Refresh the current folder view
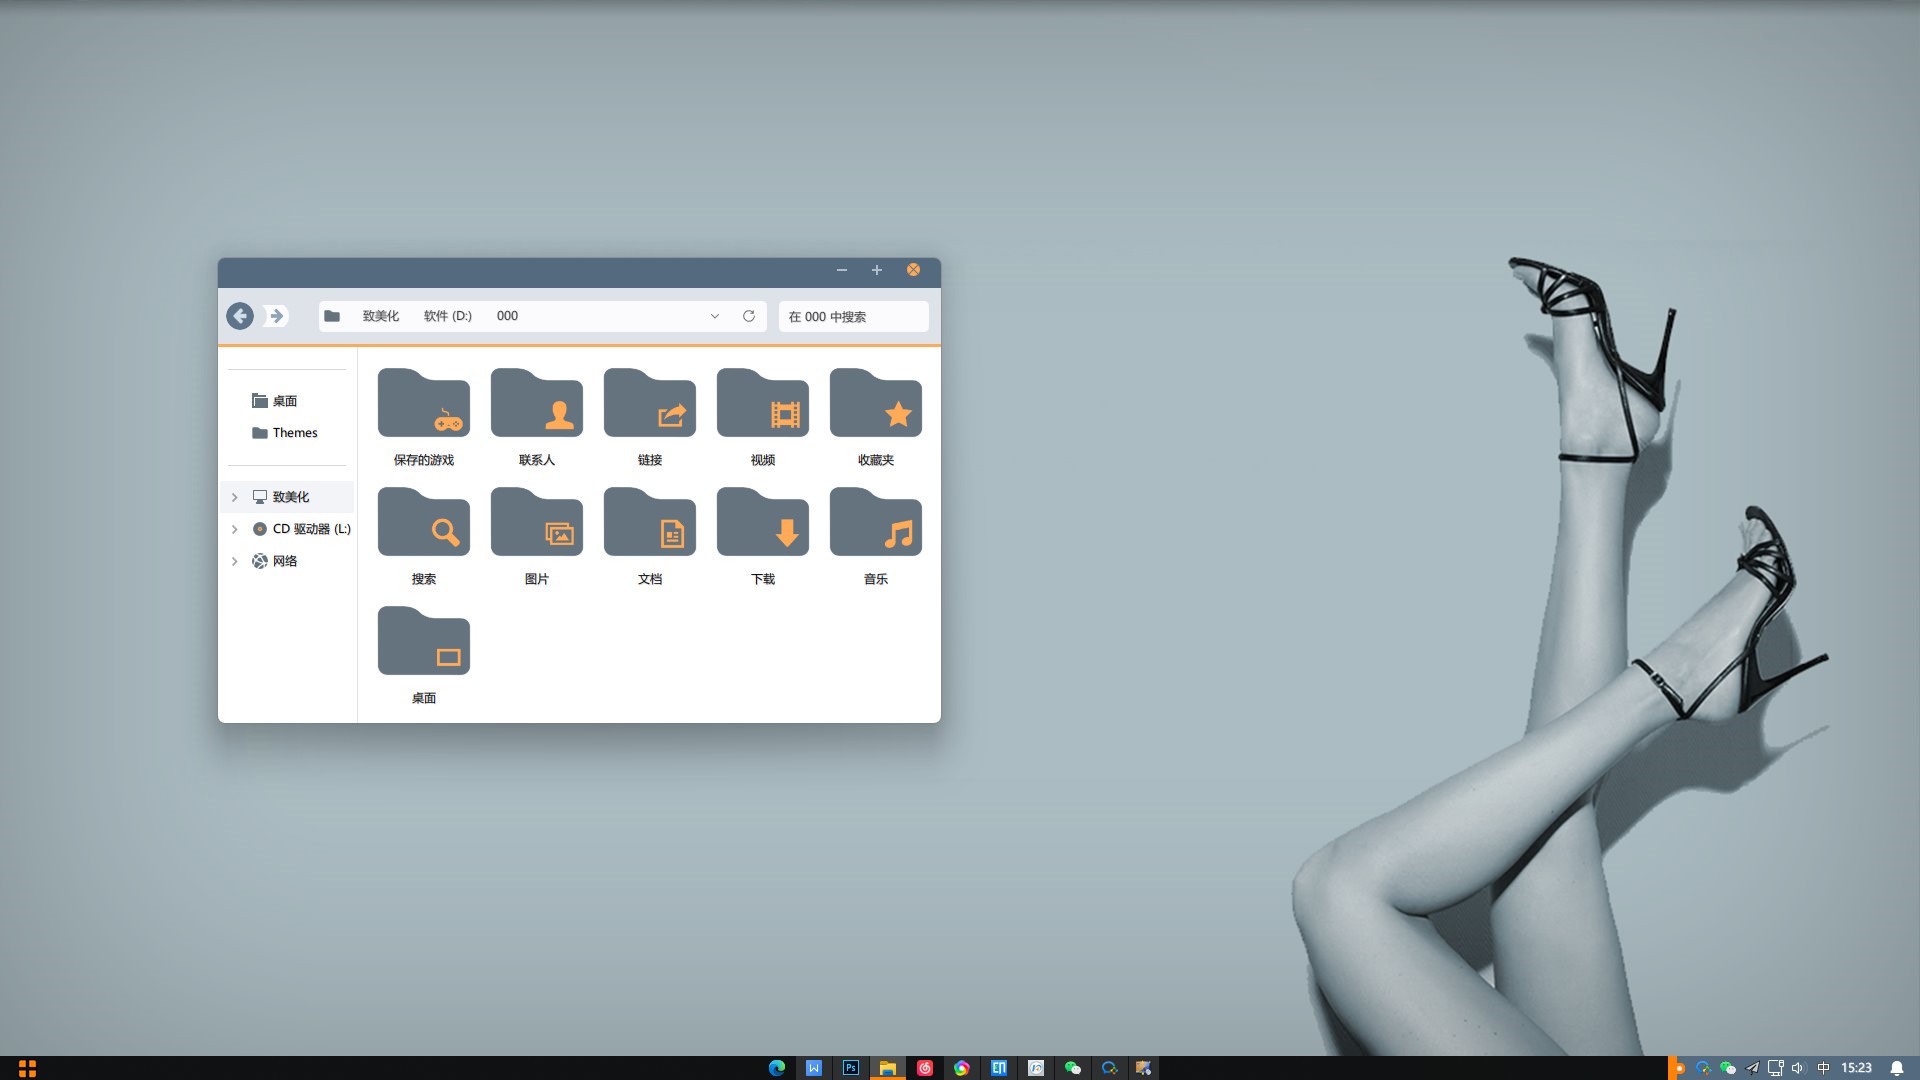 [x=748, y=316]
